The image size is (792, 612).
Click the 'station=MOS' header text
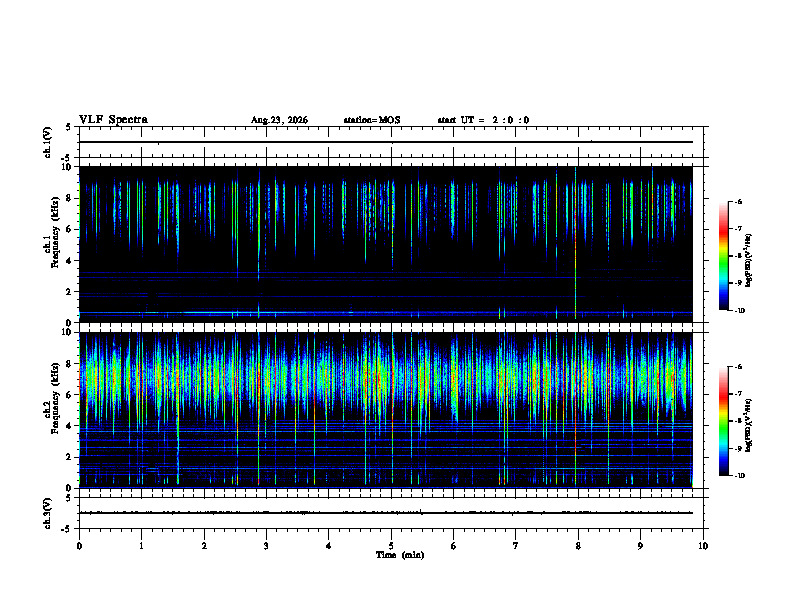click(372, 120)
